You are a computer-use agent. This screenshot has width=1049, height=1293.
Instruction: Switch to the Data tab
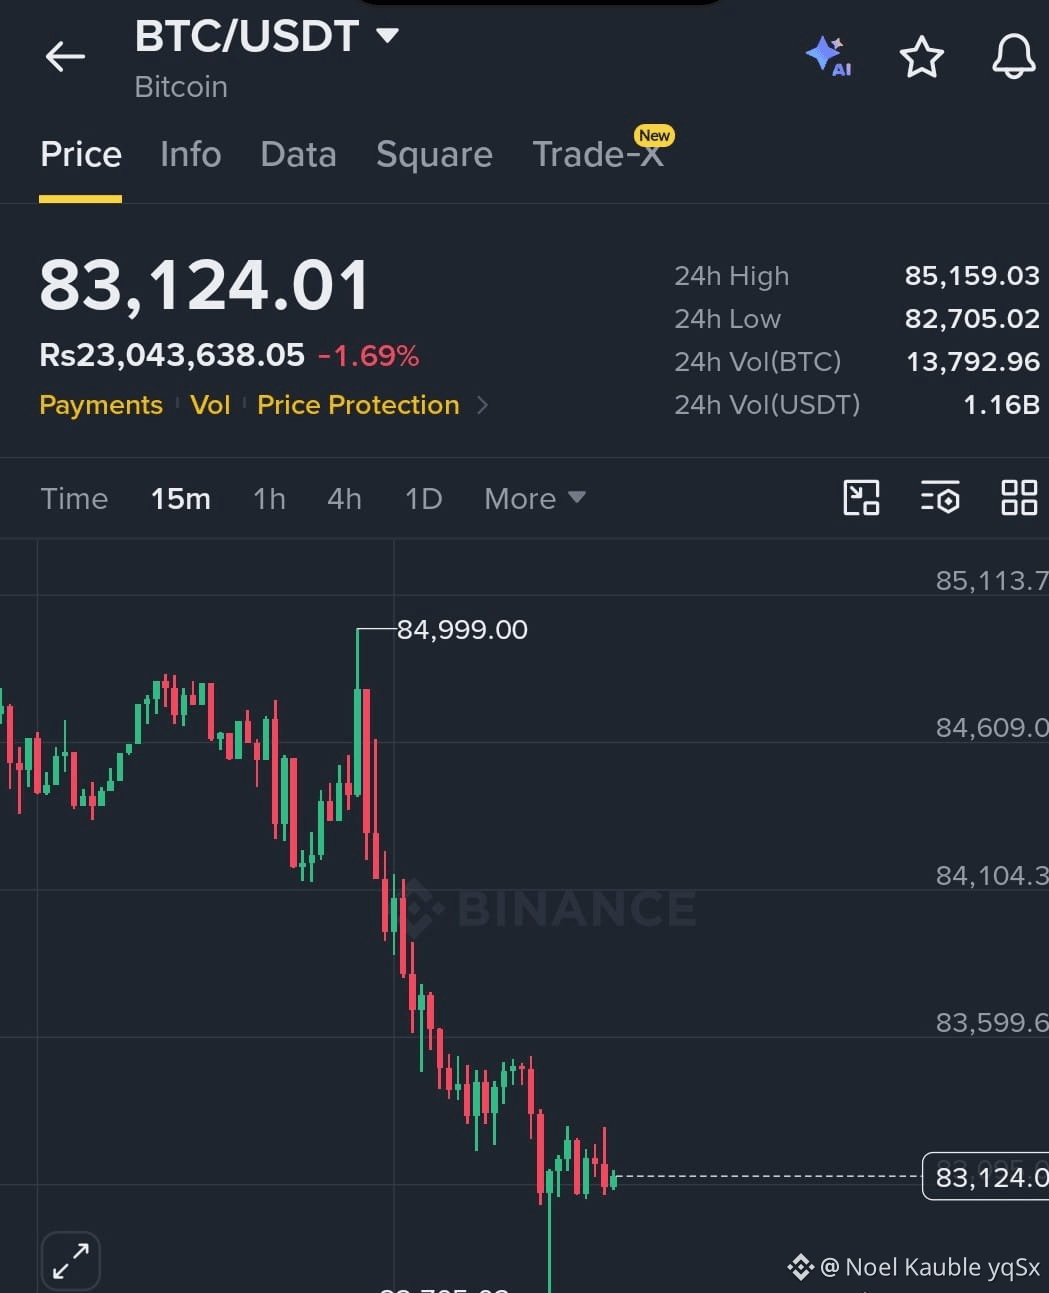(x=298, y=154)
